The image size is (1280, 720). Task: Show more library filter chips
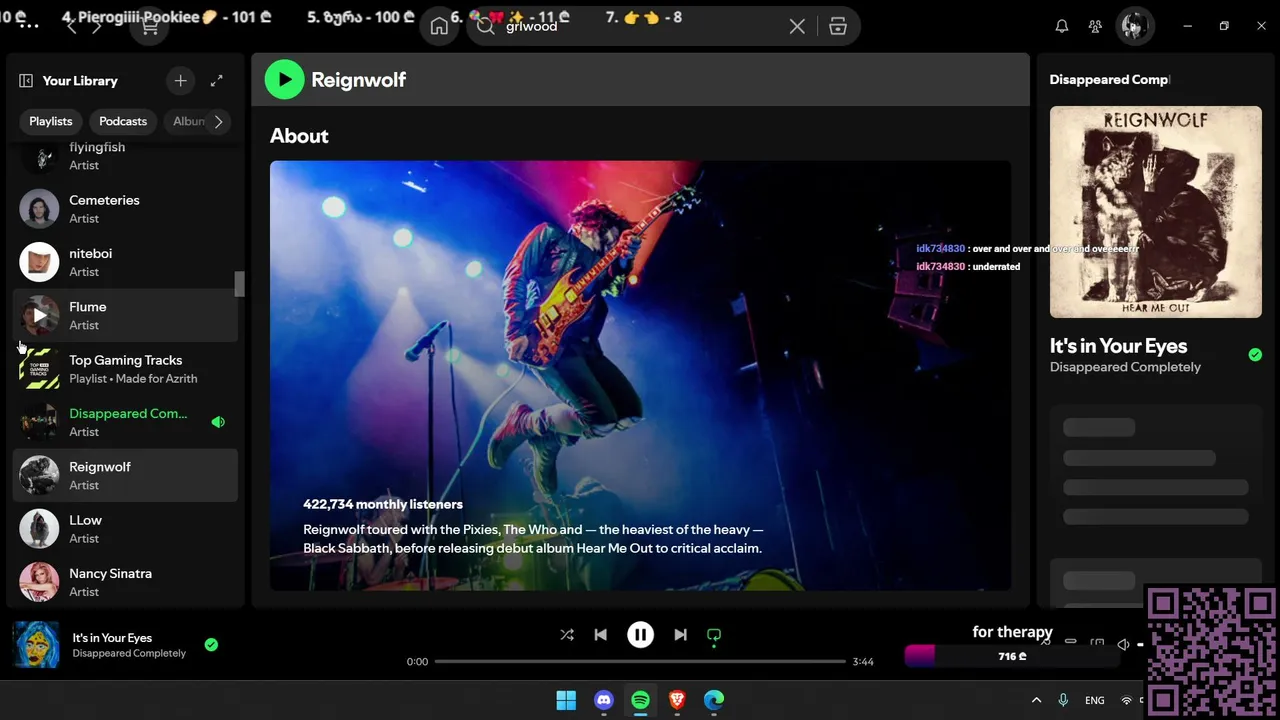(x=218, y=121)
